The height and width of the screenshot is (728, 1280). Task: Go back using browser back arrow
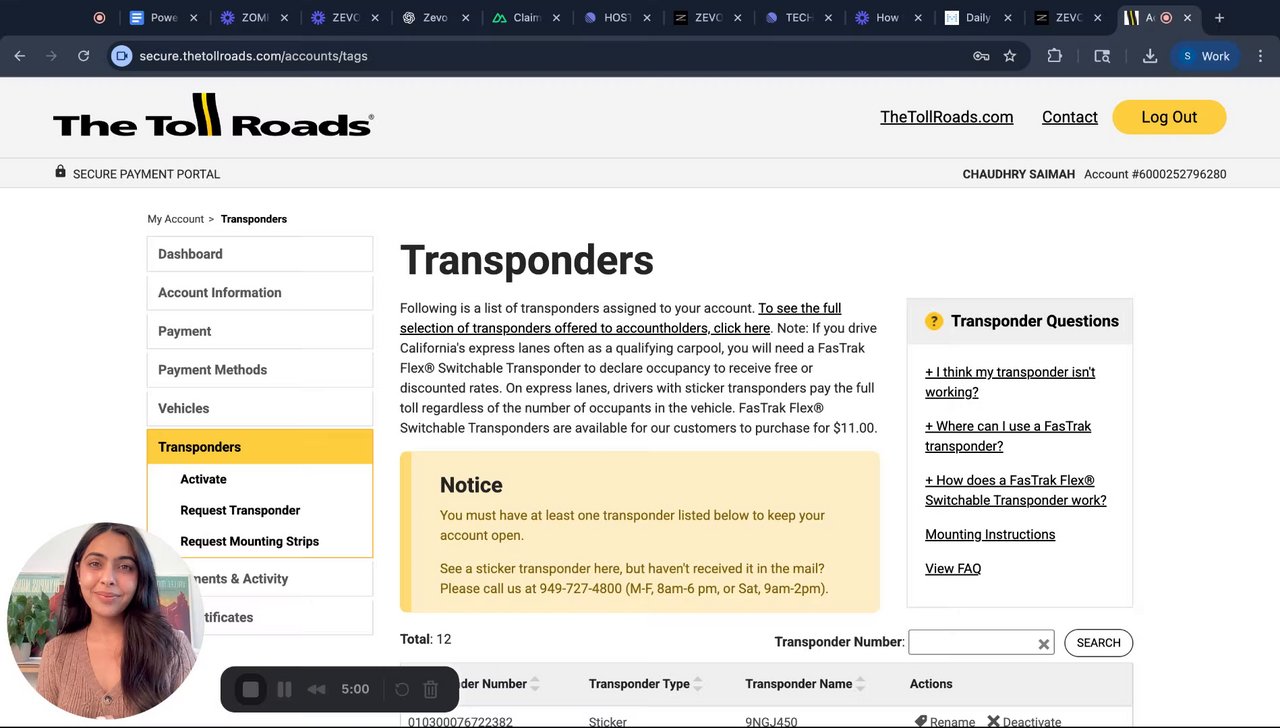coord(20,56)
